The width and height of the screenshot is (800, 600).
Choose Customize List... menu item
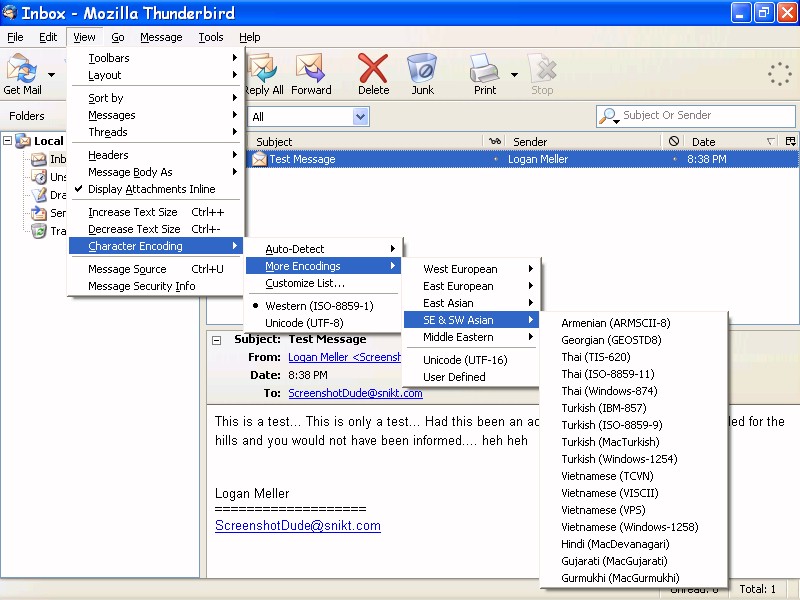tap(323, 283)
